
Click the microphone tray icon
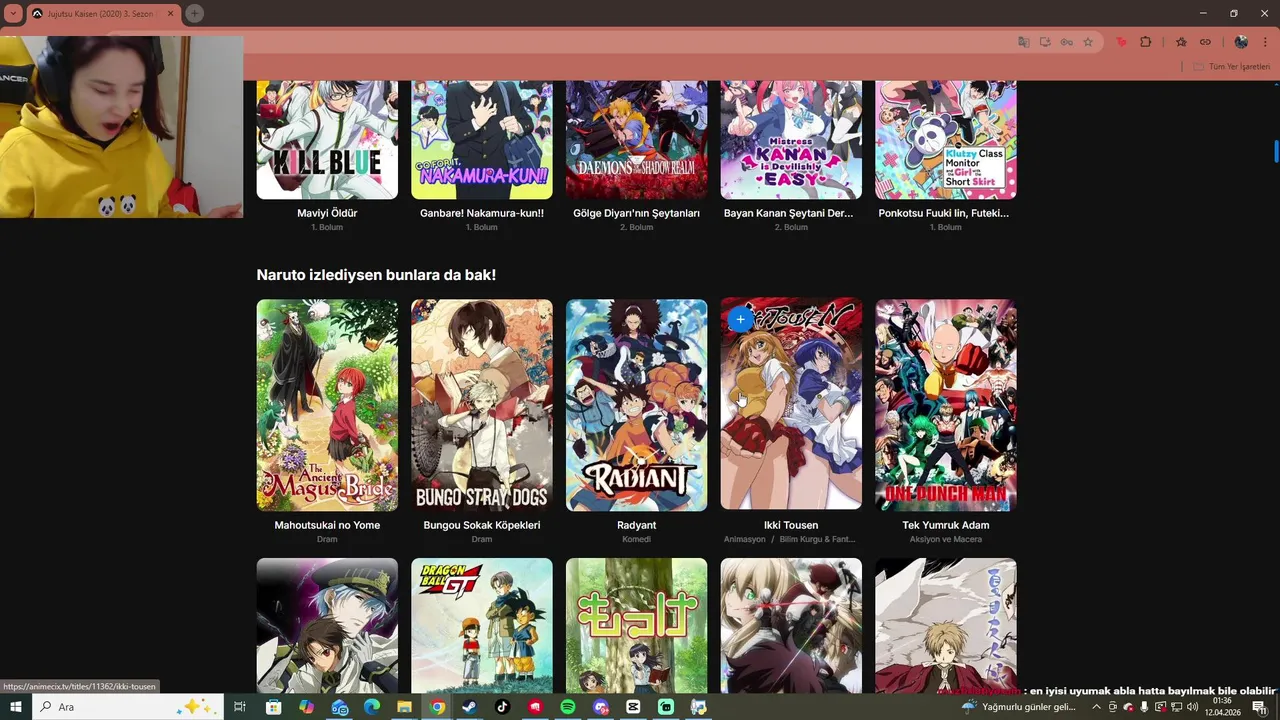point(1144,707)
